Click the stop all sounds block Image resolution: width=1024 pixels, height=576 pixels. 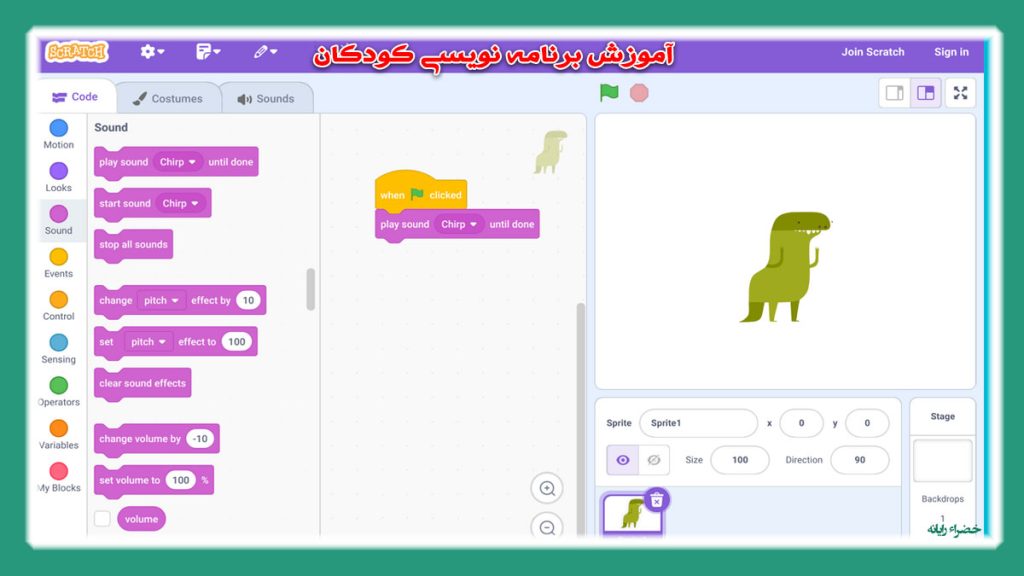(133, 245)
